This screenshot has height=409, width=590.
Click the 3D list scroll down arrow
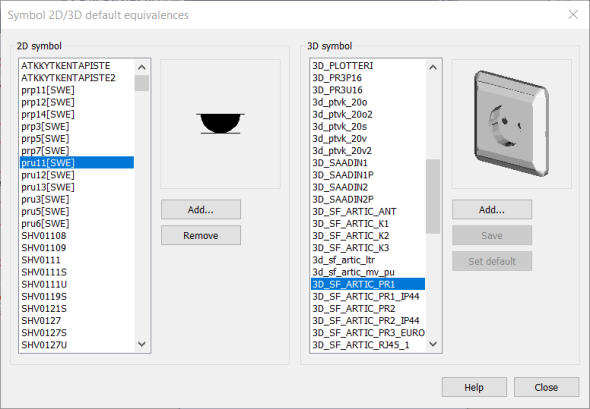tap(433, 344)
